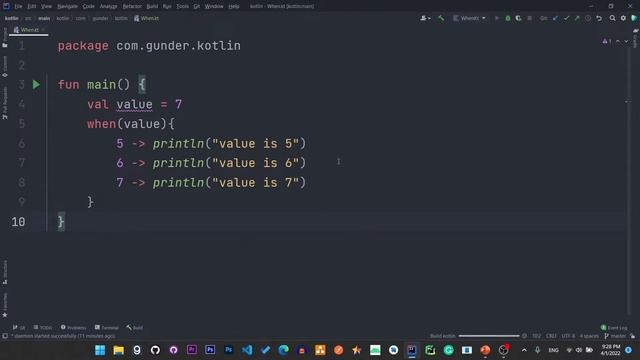Open Search Everywhere magnifier icon

pos(613,18)
